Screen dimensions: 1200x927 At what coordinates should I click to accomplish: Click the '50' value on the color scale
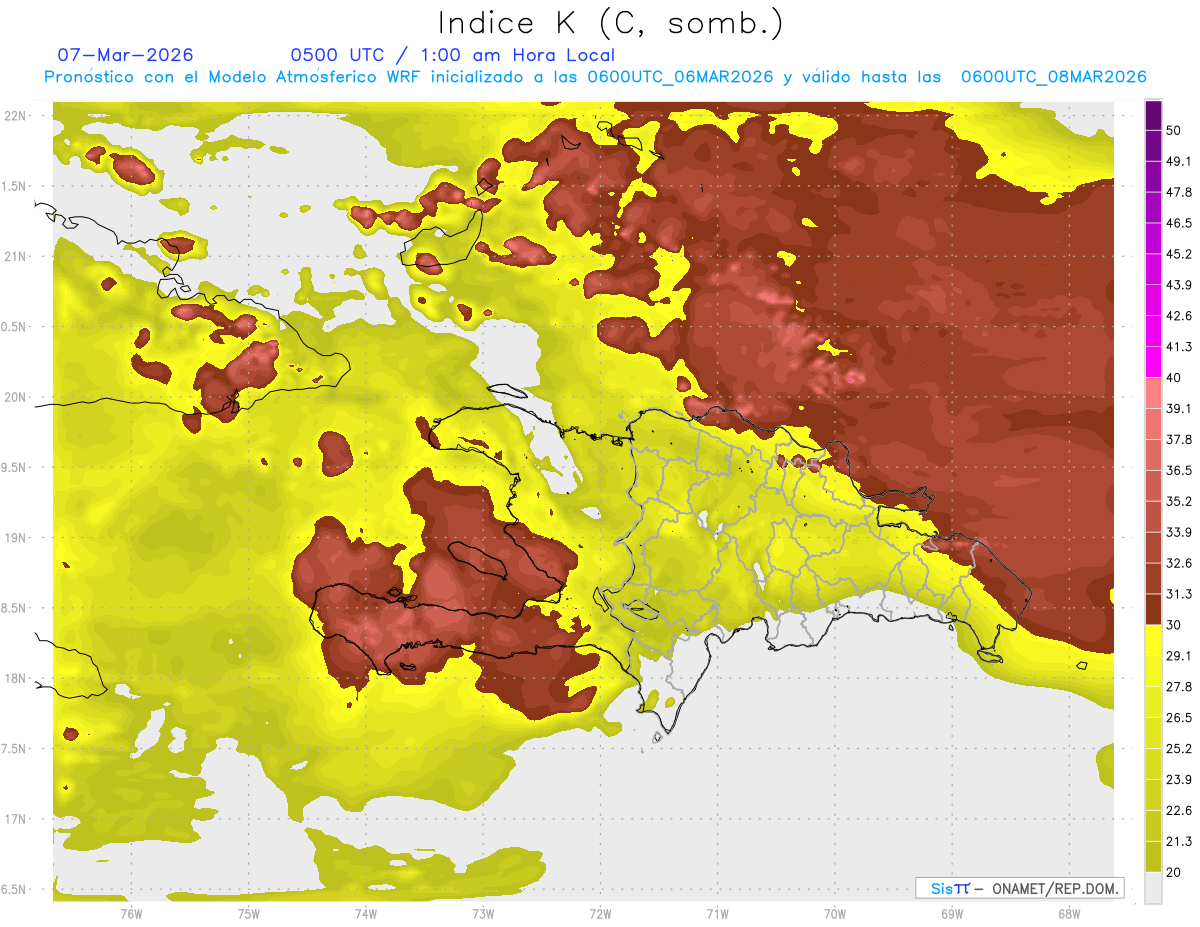(1175, 130)
